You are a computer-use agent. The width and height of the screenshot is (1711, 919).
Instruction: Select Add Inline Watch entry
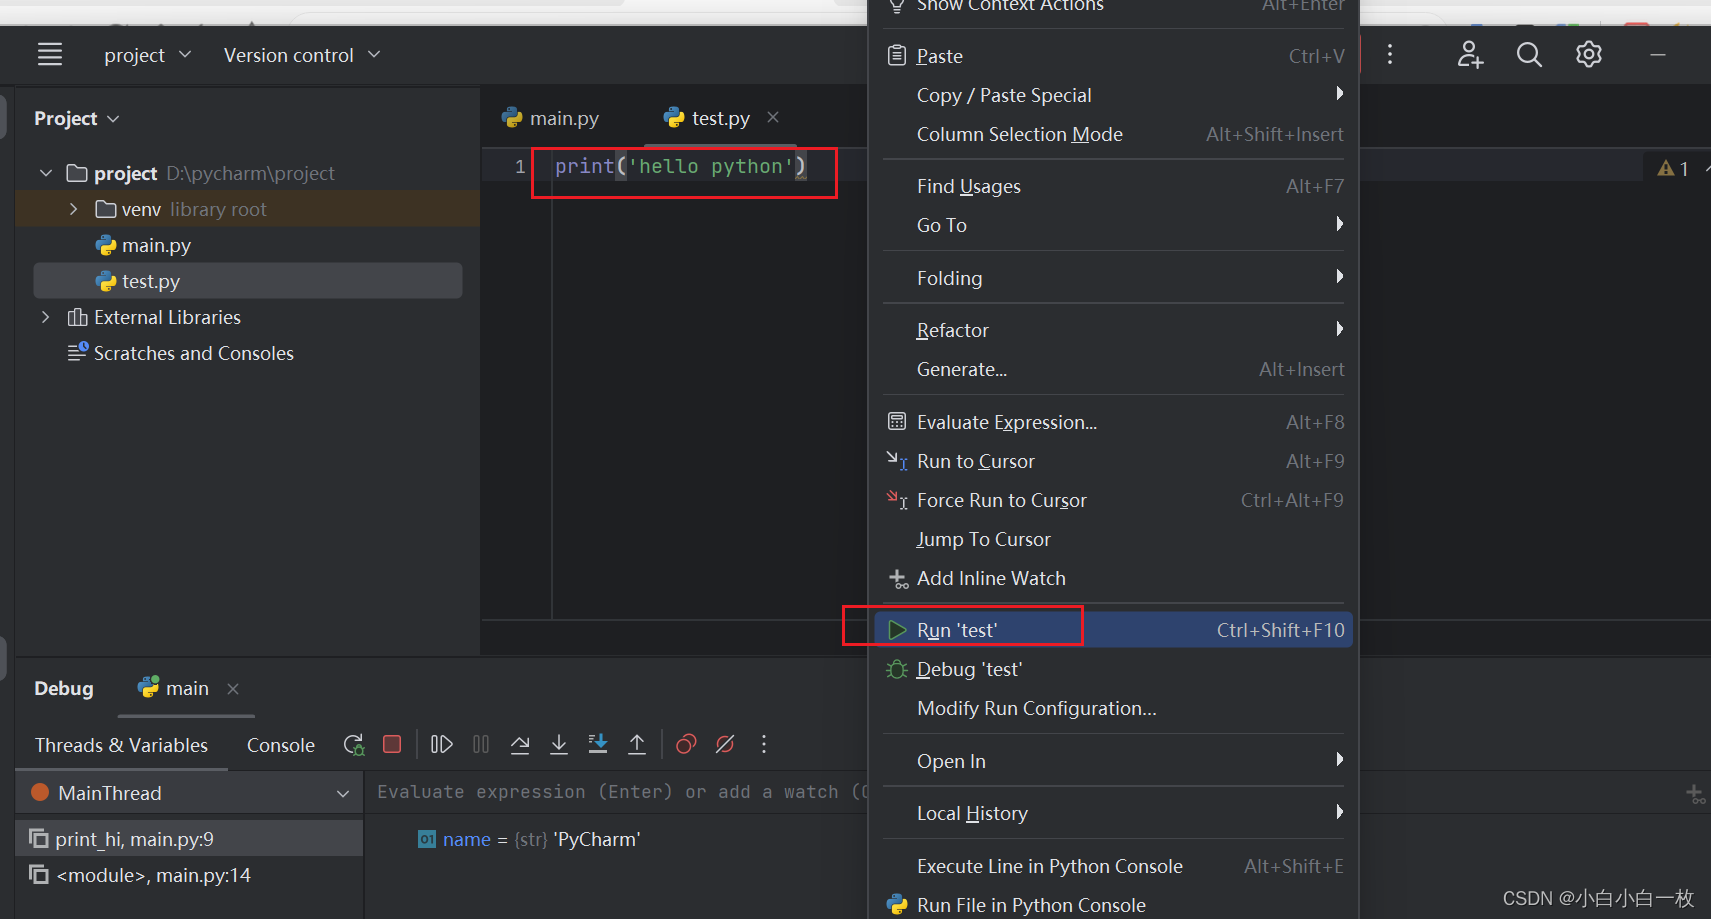pos(1115,578)
